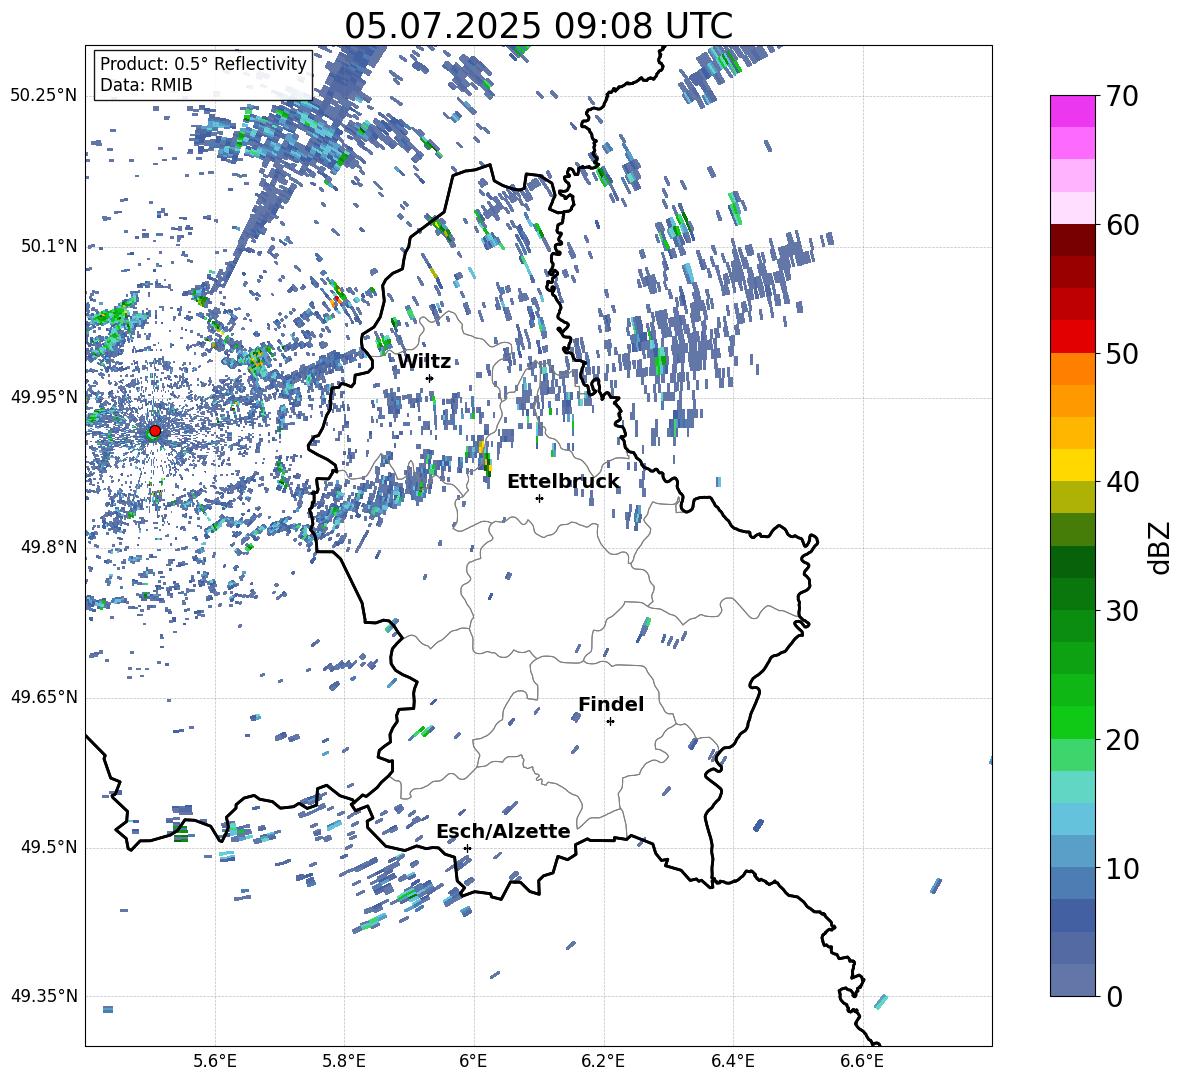Click the 40 tick on the colorbar

click(x=1122, y=482)
